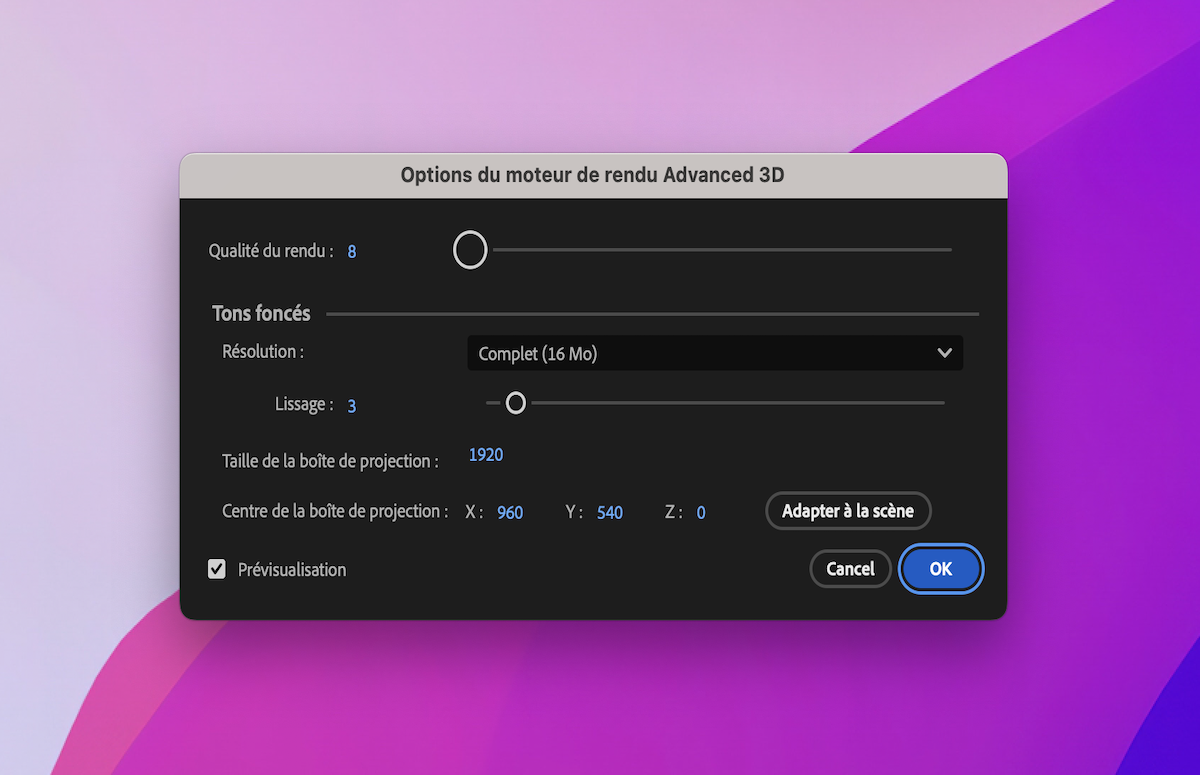
Task: Click the Tons foncés section header
Action: (x=261, y=312)
